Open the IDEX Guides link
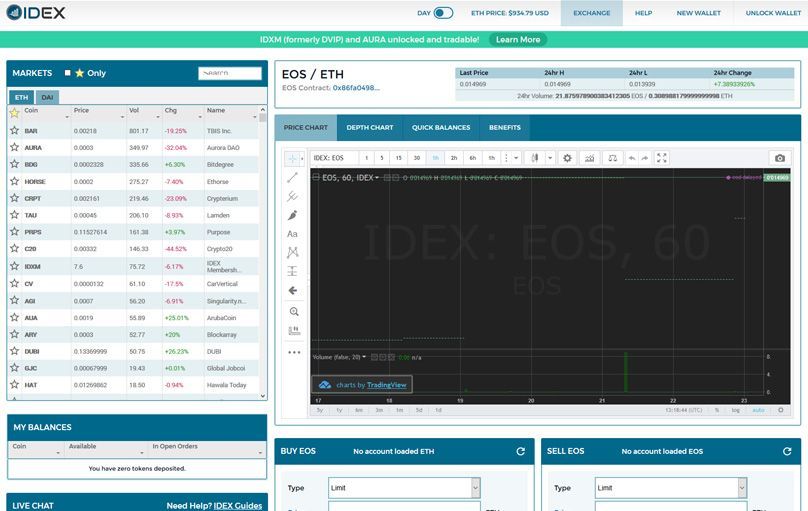The height and width of the screenshot is (511, 808). (x=238, y=506)
